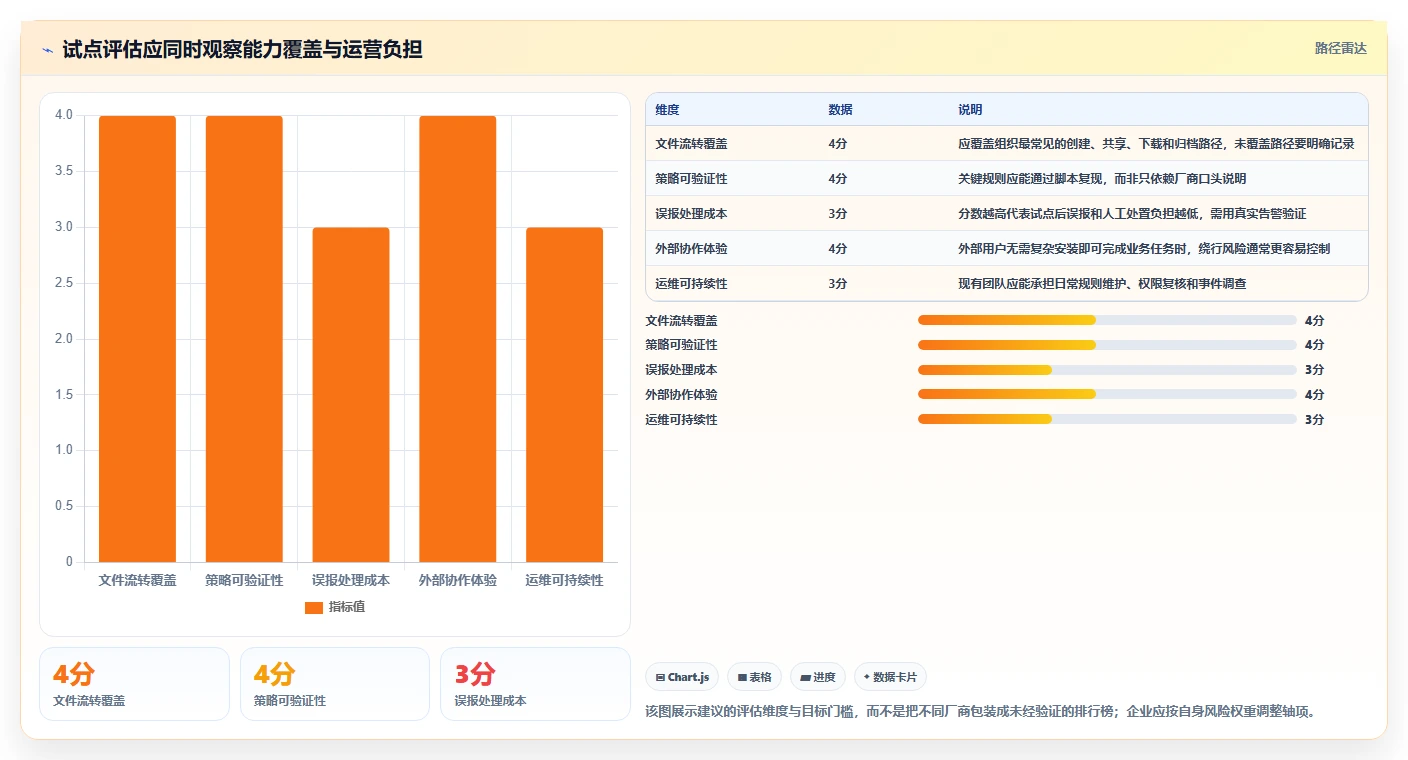The image size is (1408, 760).
Task: Click the 误报处理成本 progress bar
Action: pyautogui.click(x=1107, y=370)
